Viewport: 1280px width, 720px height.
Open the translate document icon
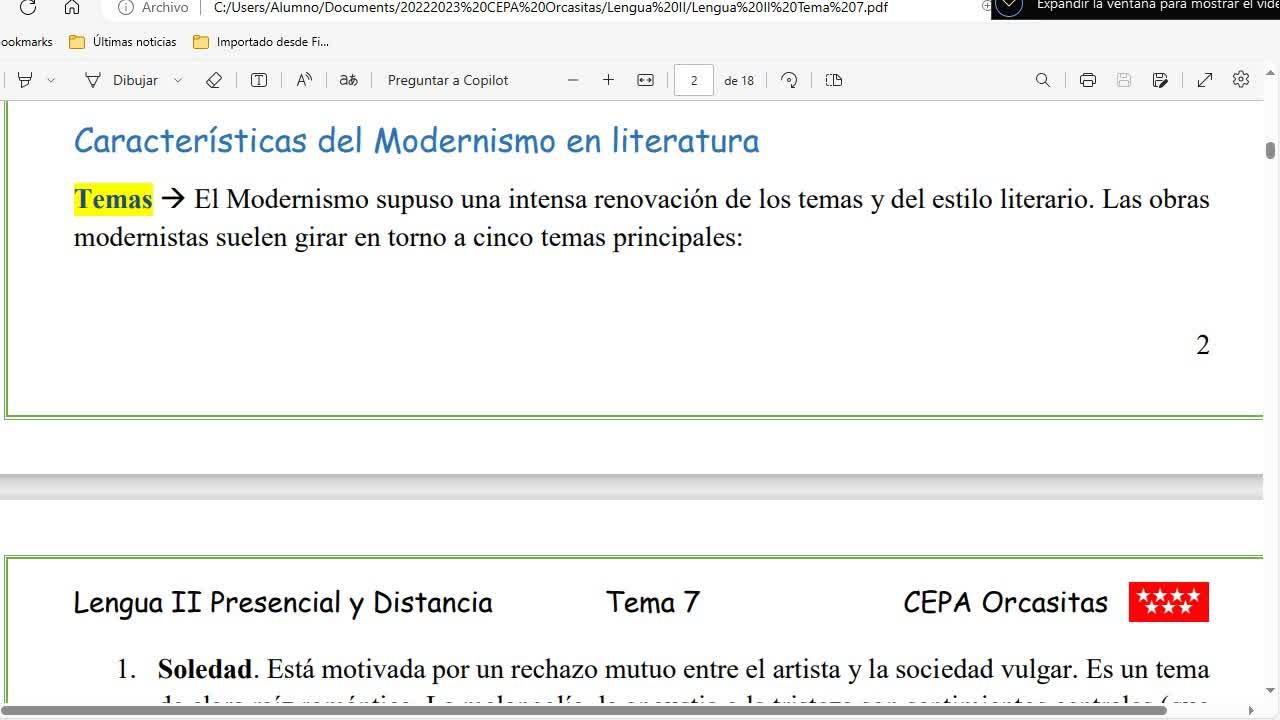(x=348, y=80)
